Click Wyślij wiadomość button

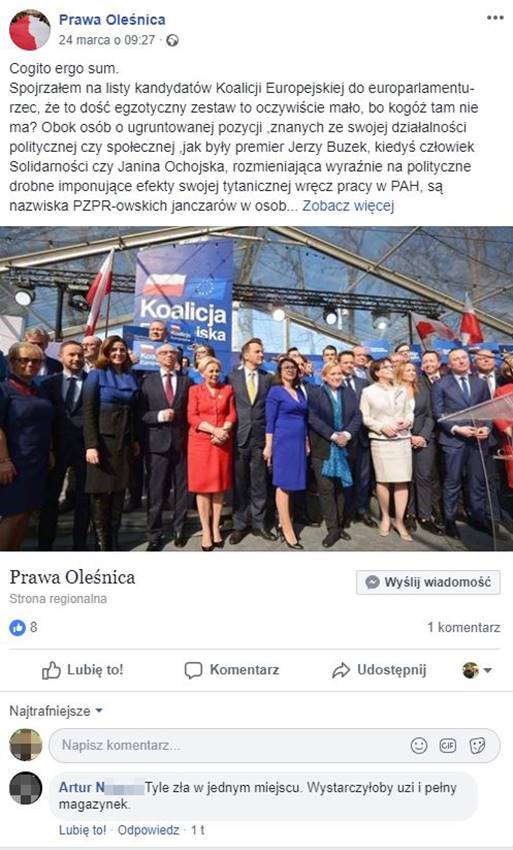[428, 582]
